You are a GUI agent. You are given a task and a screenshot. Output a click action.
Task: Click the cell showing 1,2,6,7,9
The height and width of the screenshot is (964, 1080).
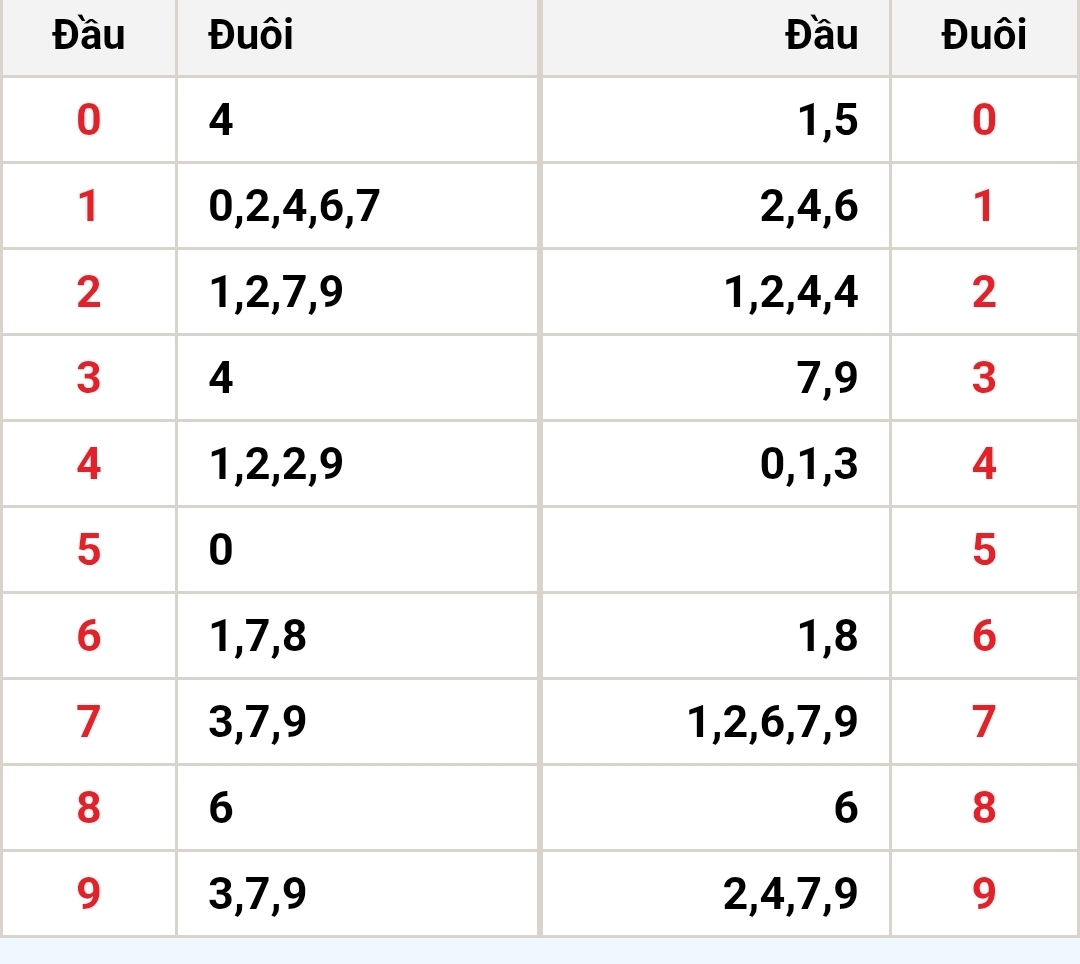pyautogui.click(x=716, y=721)
